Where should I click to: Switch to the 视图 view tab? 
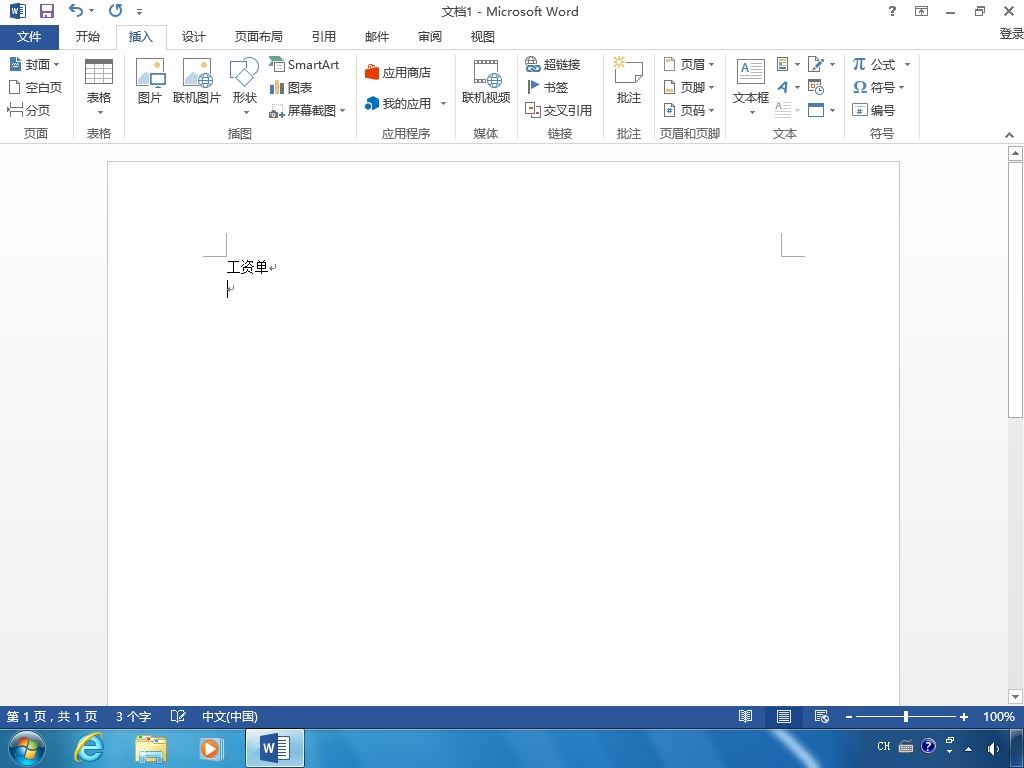pyautogui.click(x=483, y=37)
